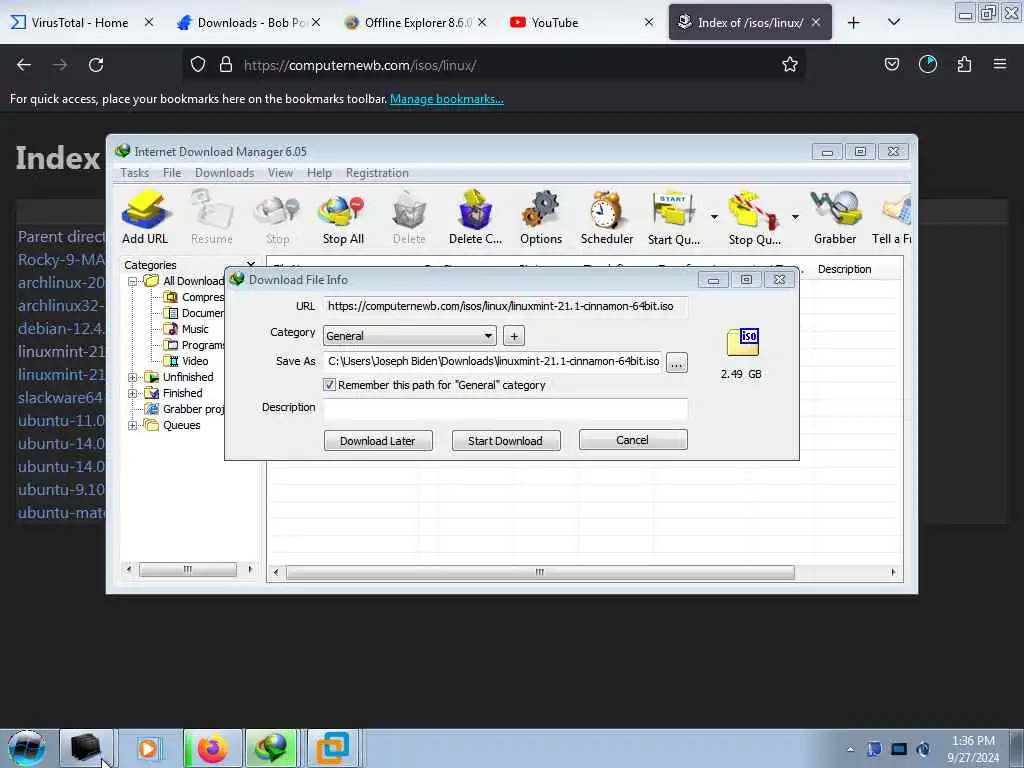Image resolution: width=1024 pixels, height=768 pixels.
Task: Click the iso file type icon
Action: [x=743, y=342]
